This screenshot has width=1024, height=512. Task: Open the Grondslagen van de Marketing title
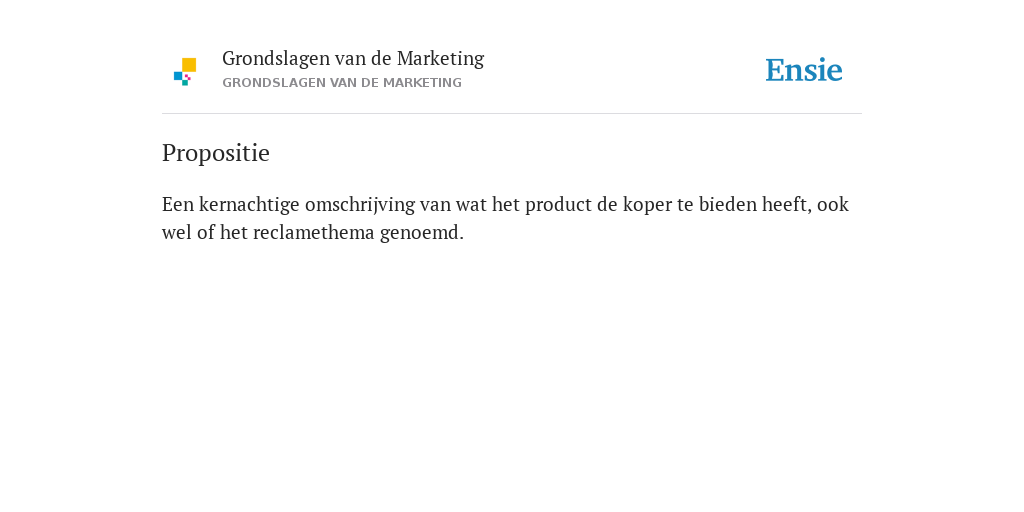click(x=353, y=59)
